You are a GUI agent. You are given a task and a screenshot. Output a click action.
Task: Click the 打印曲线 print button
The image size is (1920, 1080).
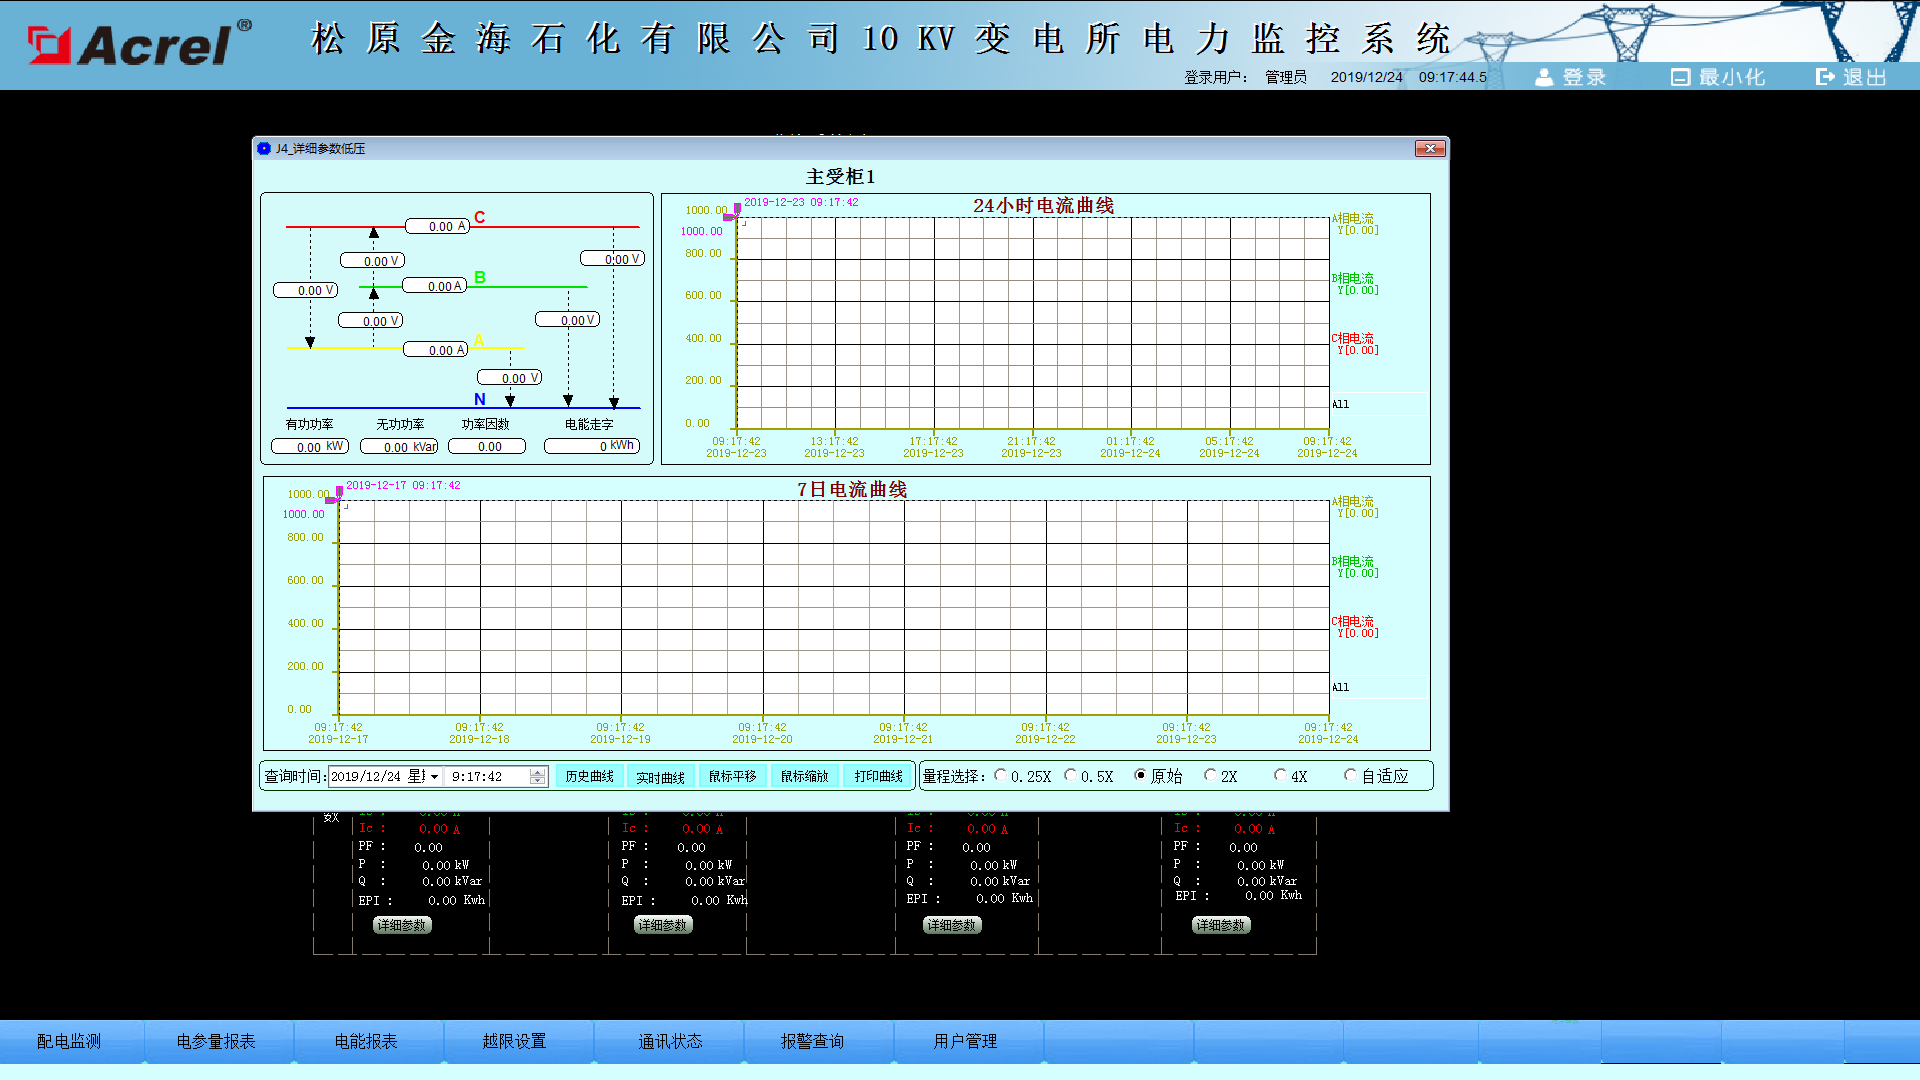[x=878, y=776]
